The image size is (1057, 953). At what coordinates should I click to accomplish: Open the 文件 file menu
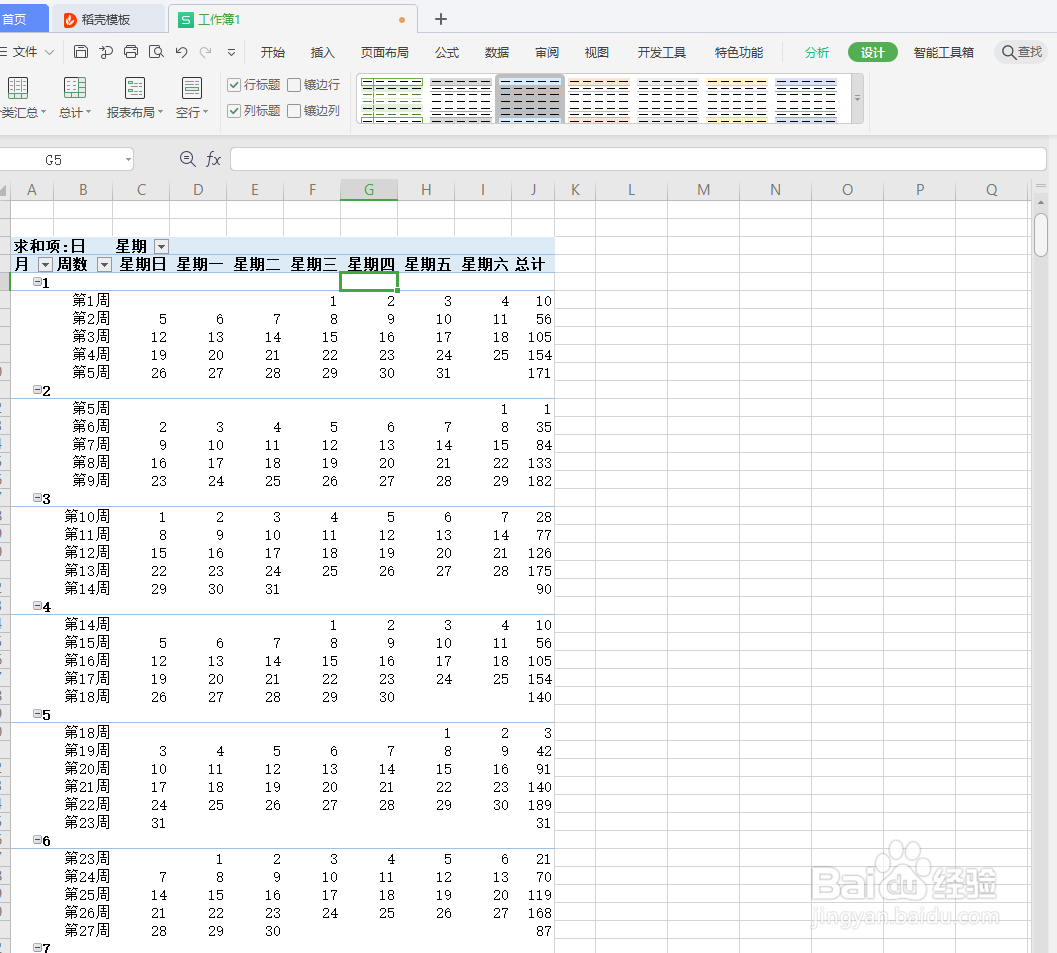[27, 52]
